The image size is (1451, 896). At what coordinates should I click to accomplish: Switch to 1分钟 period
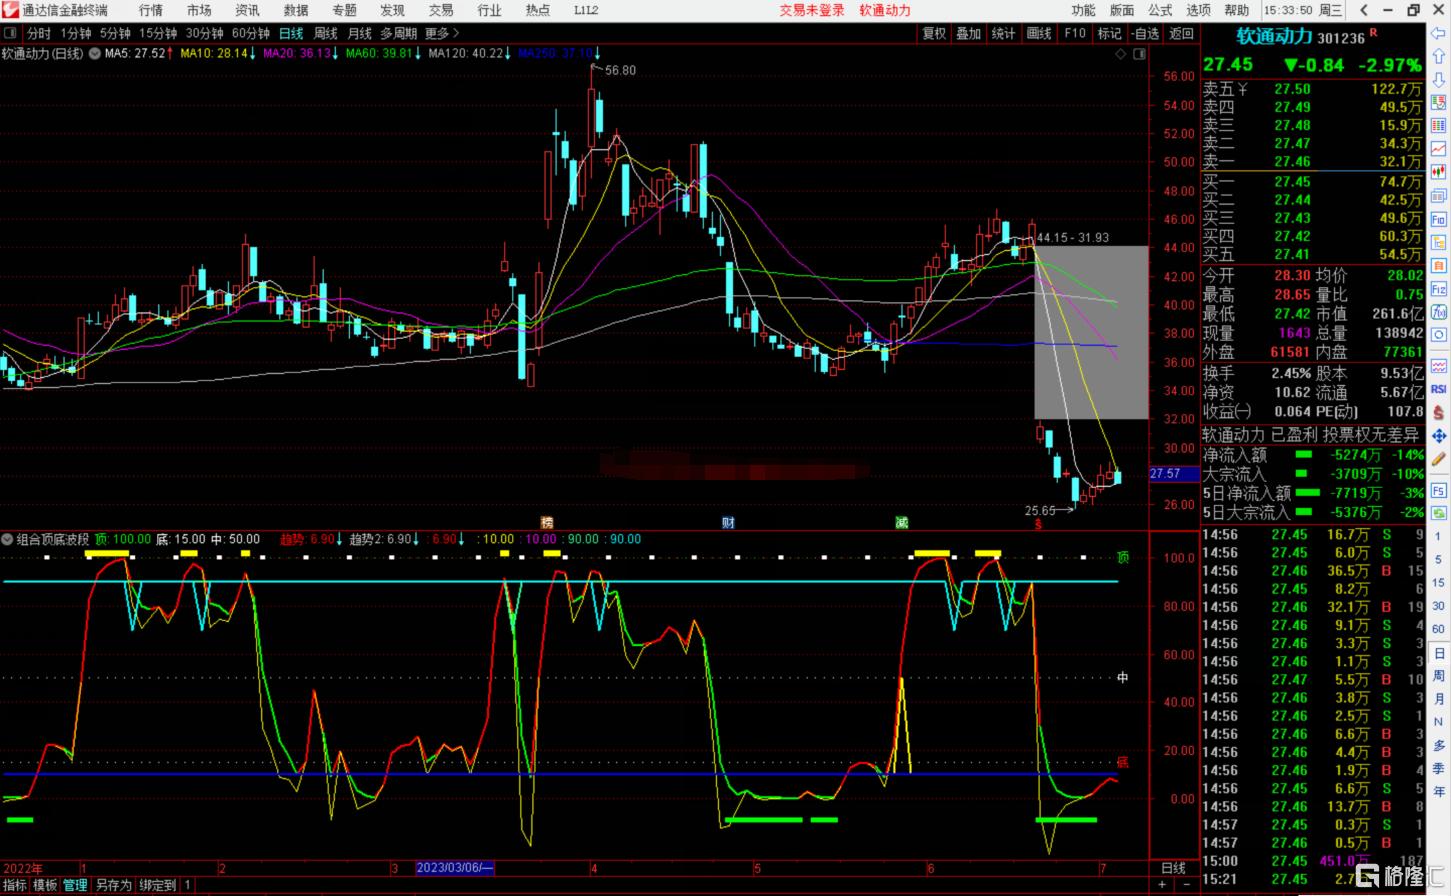pos(76,34)
